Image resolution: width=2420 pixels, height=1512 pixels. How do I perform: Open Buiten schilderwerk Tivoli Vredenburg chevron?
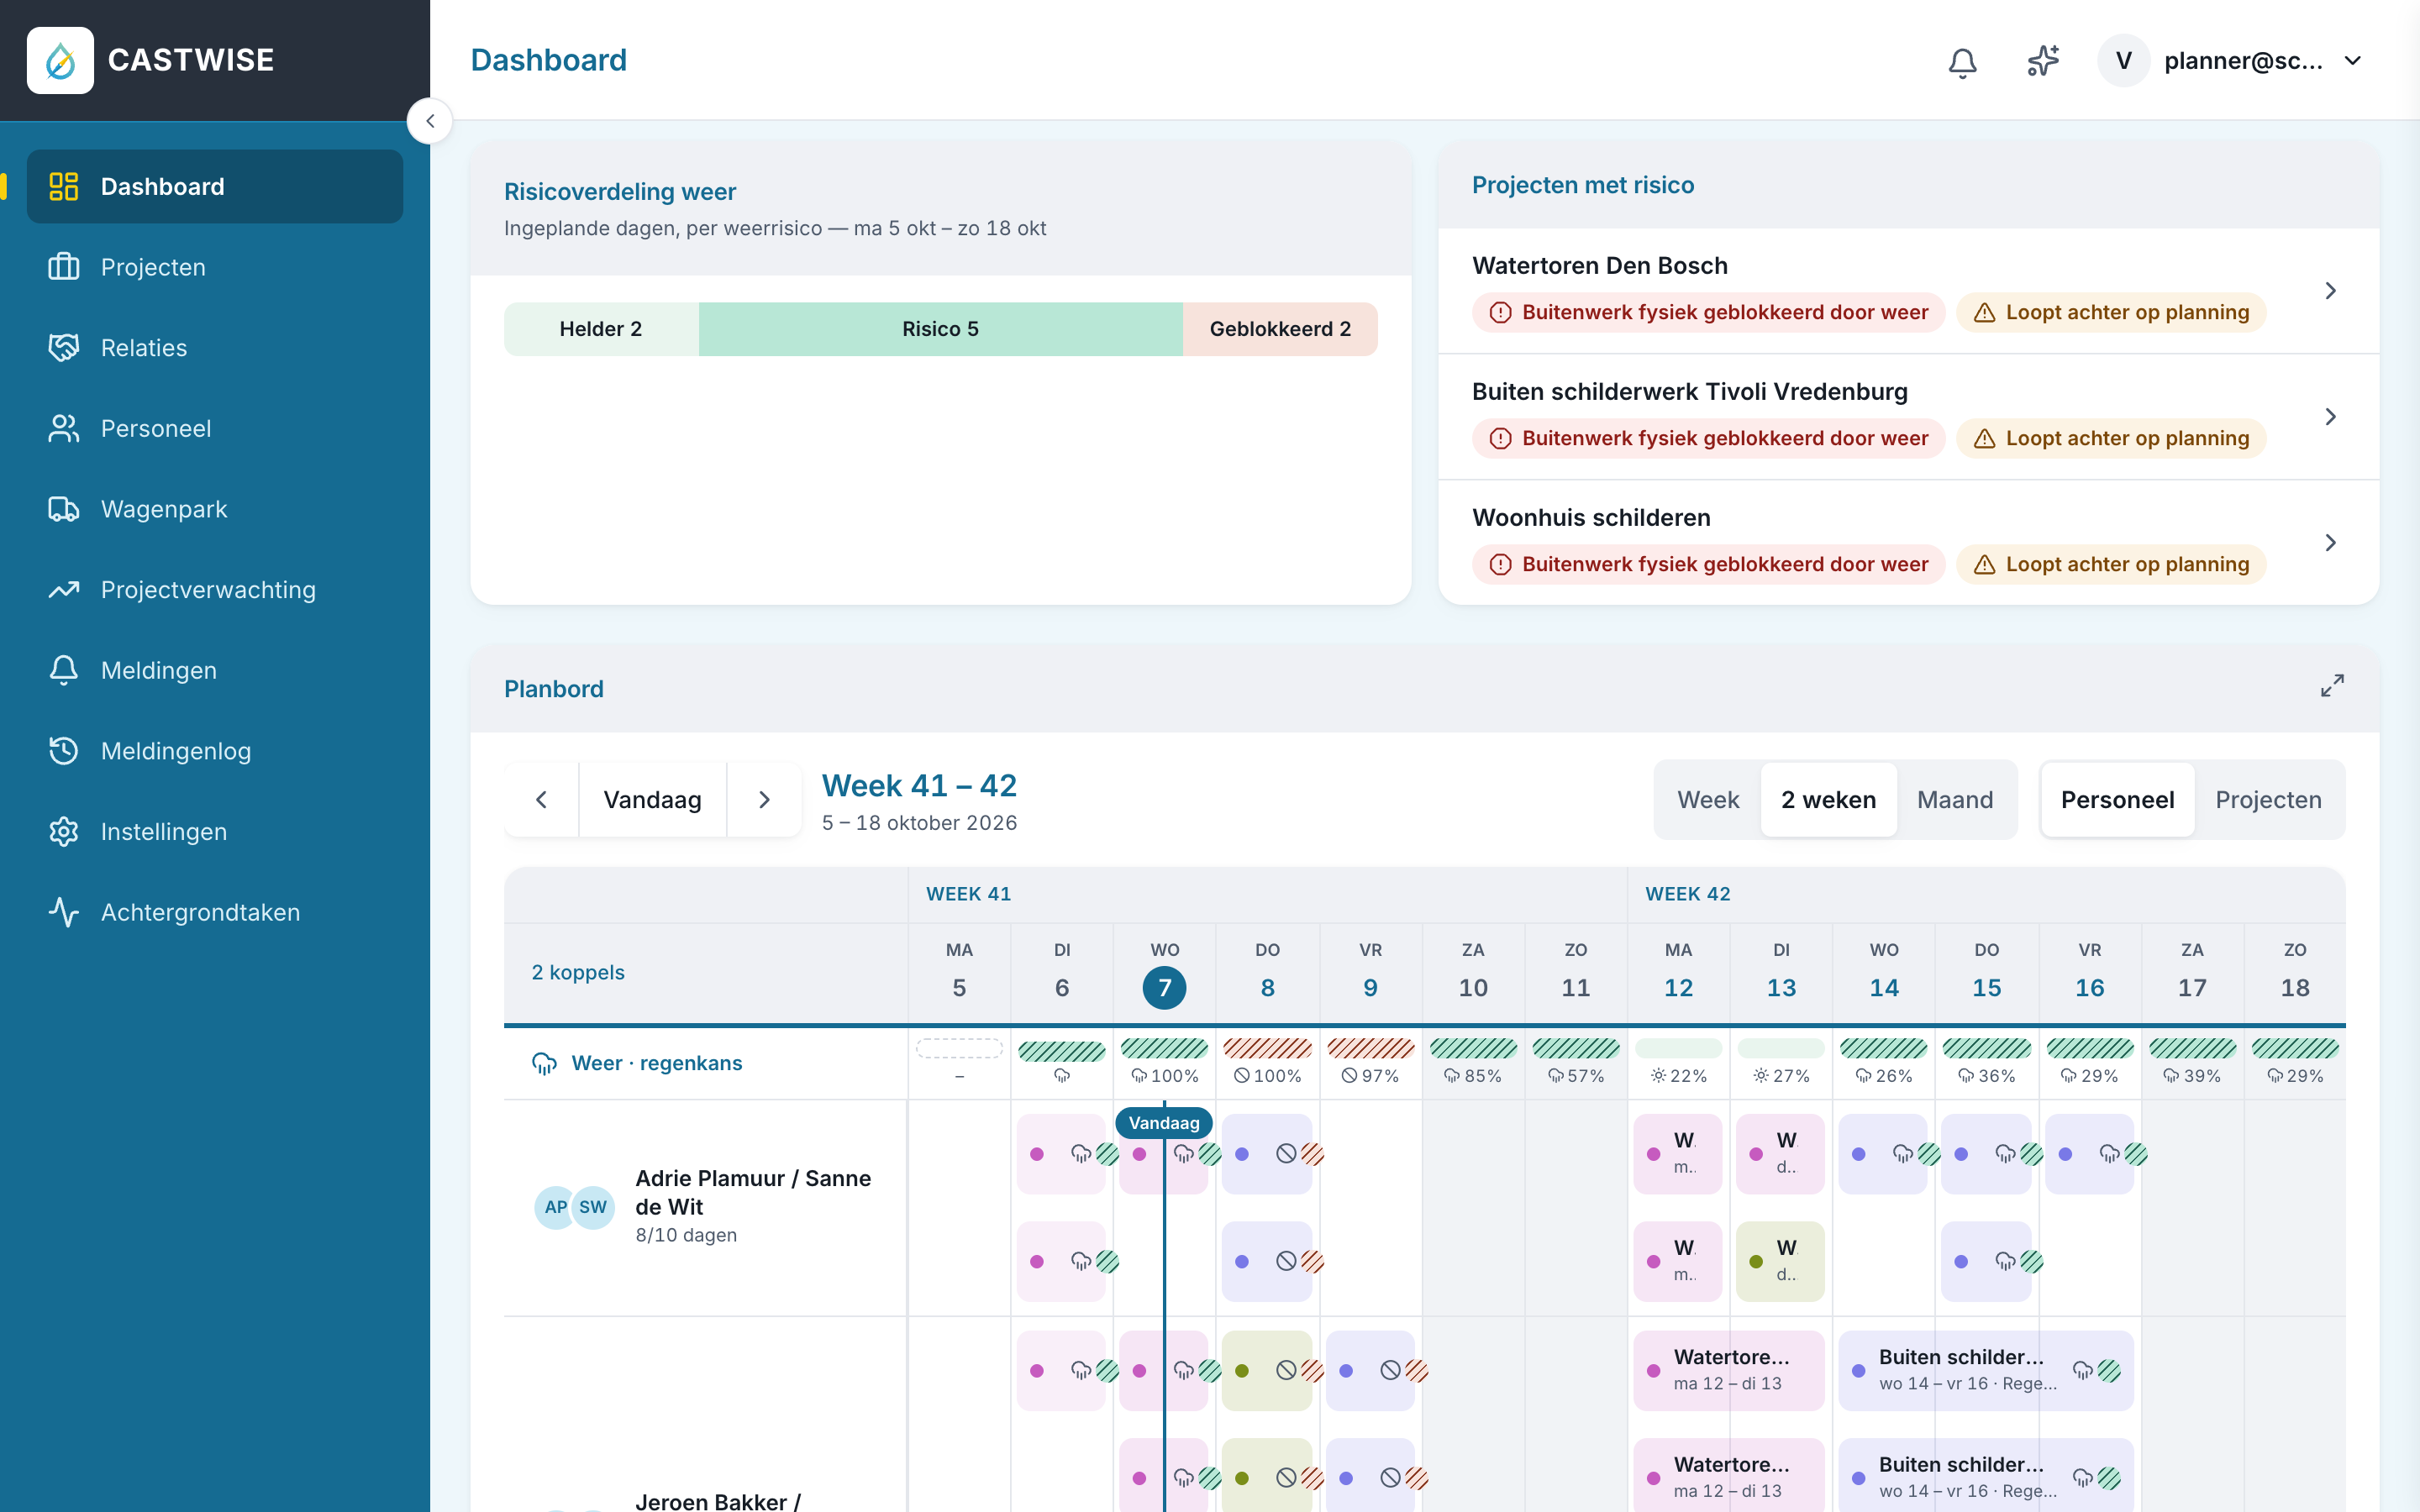point(2330,417)
